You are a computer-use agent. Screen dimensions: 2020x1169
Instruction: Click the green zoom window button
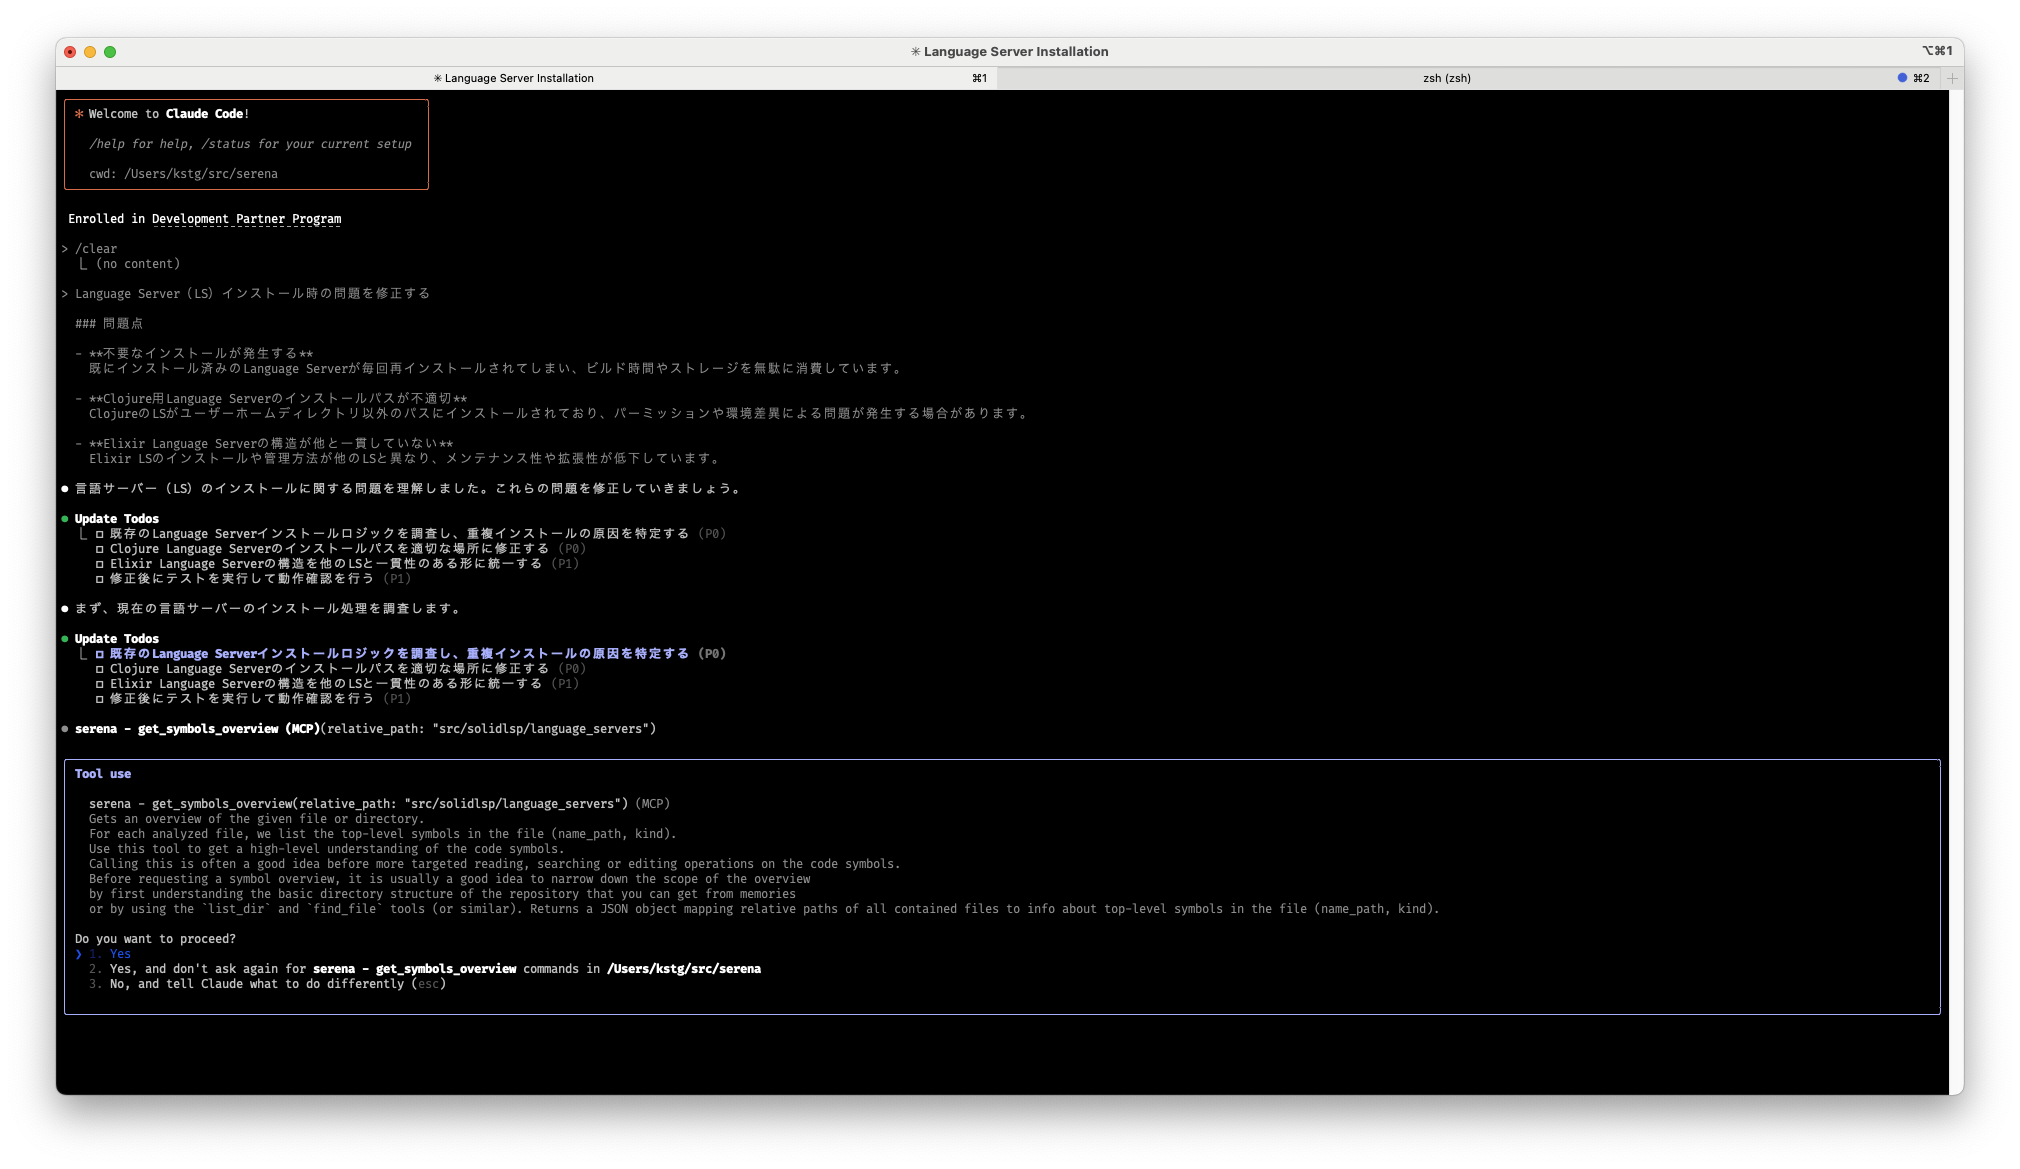coord(110,52)
